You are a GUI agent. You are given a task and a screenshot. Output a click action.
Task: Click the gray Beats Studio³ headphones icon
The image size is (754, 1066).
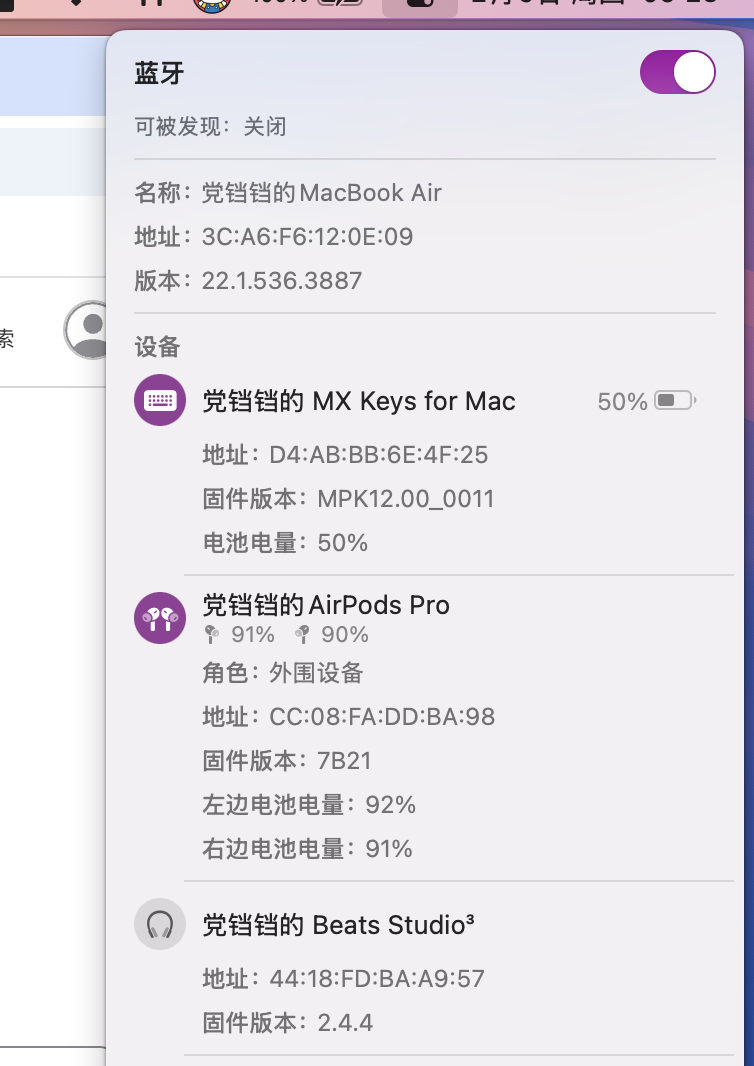160,924
